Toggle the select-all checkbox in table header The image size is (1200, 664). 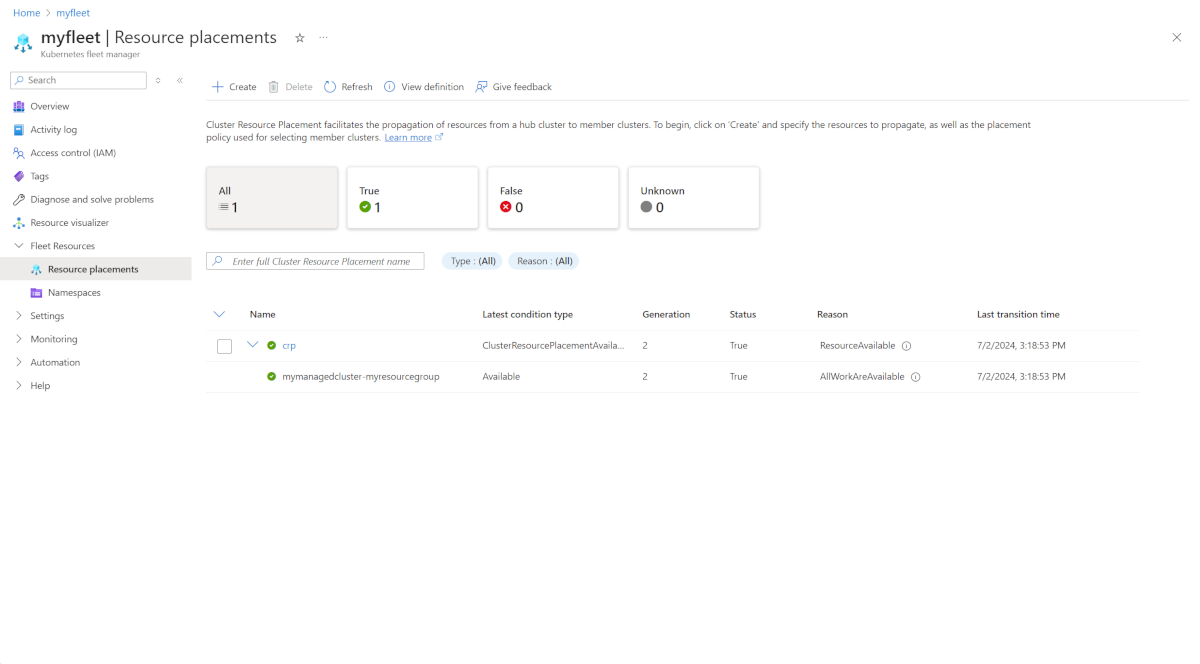pyautogui.click(x=220, y=314)
